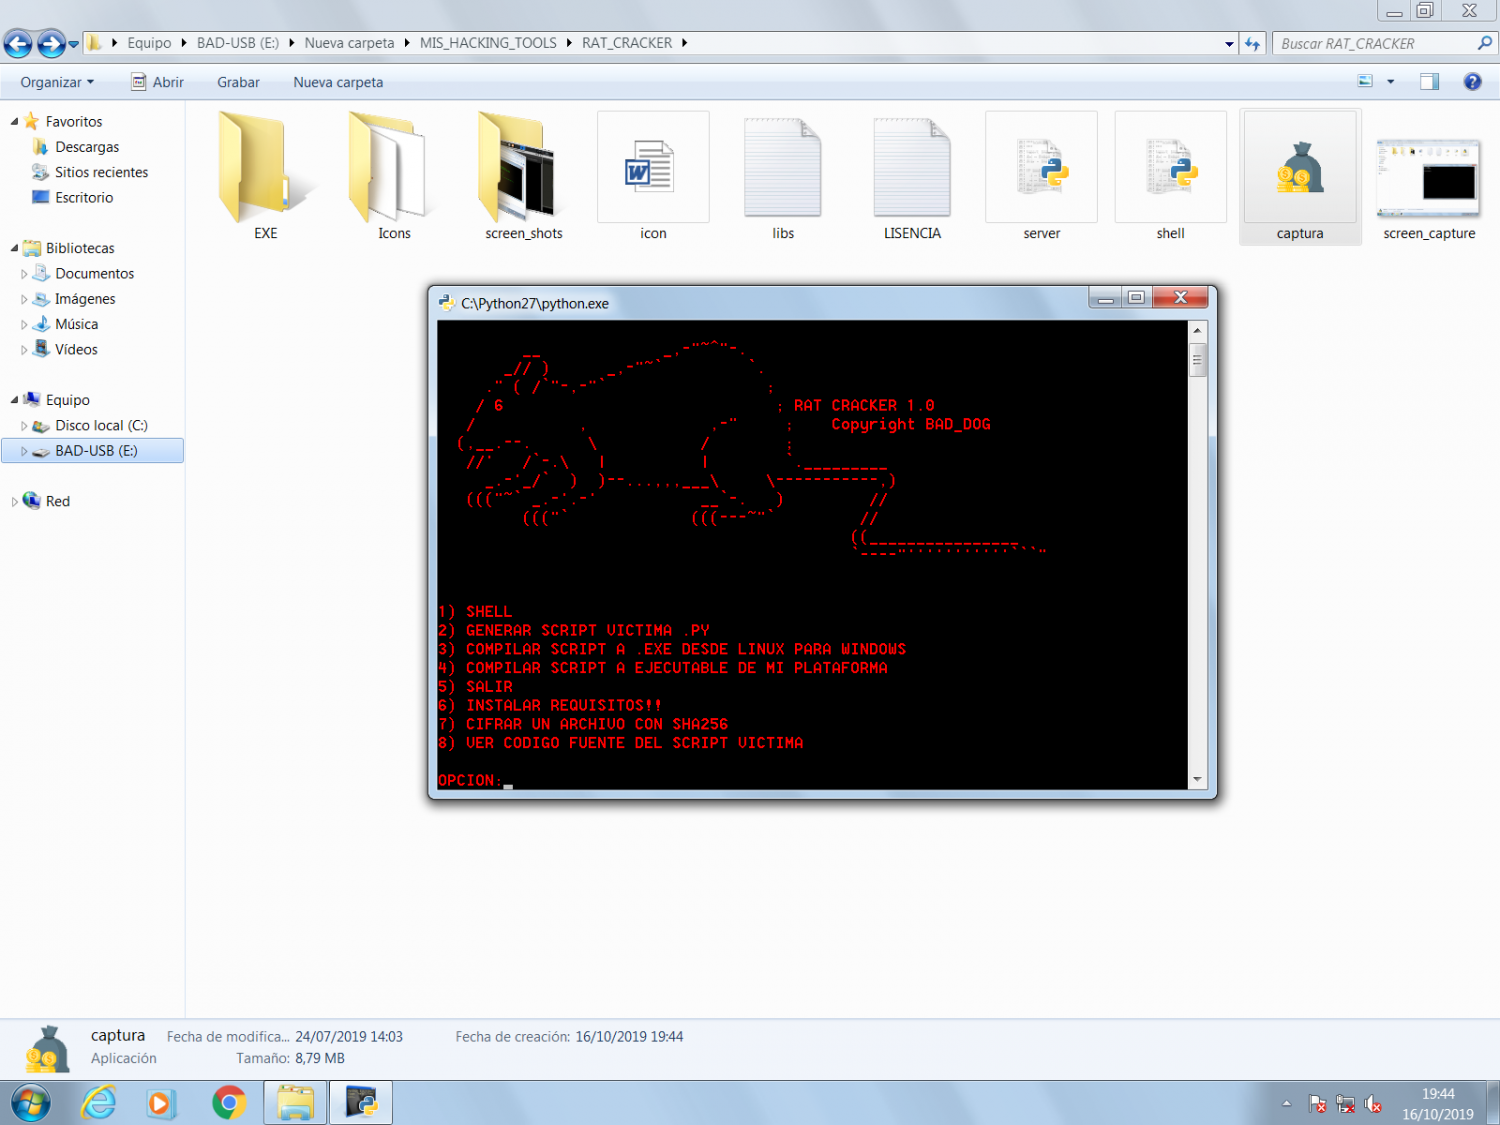Show hidden system tray icons
Screen dimensions: 1500x1125
pos(1287,1104)
